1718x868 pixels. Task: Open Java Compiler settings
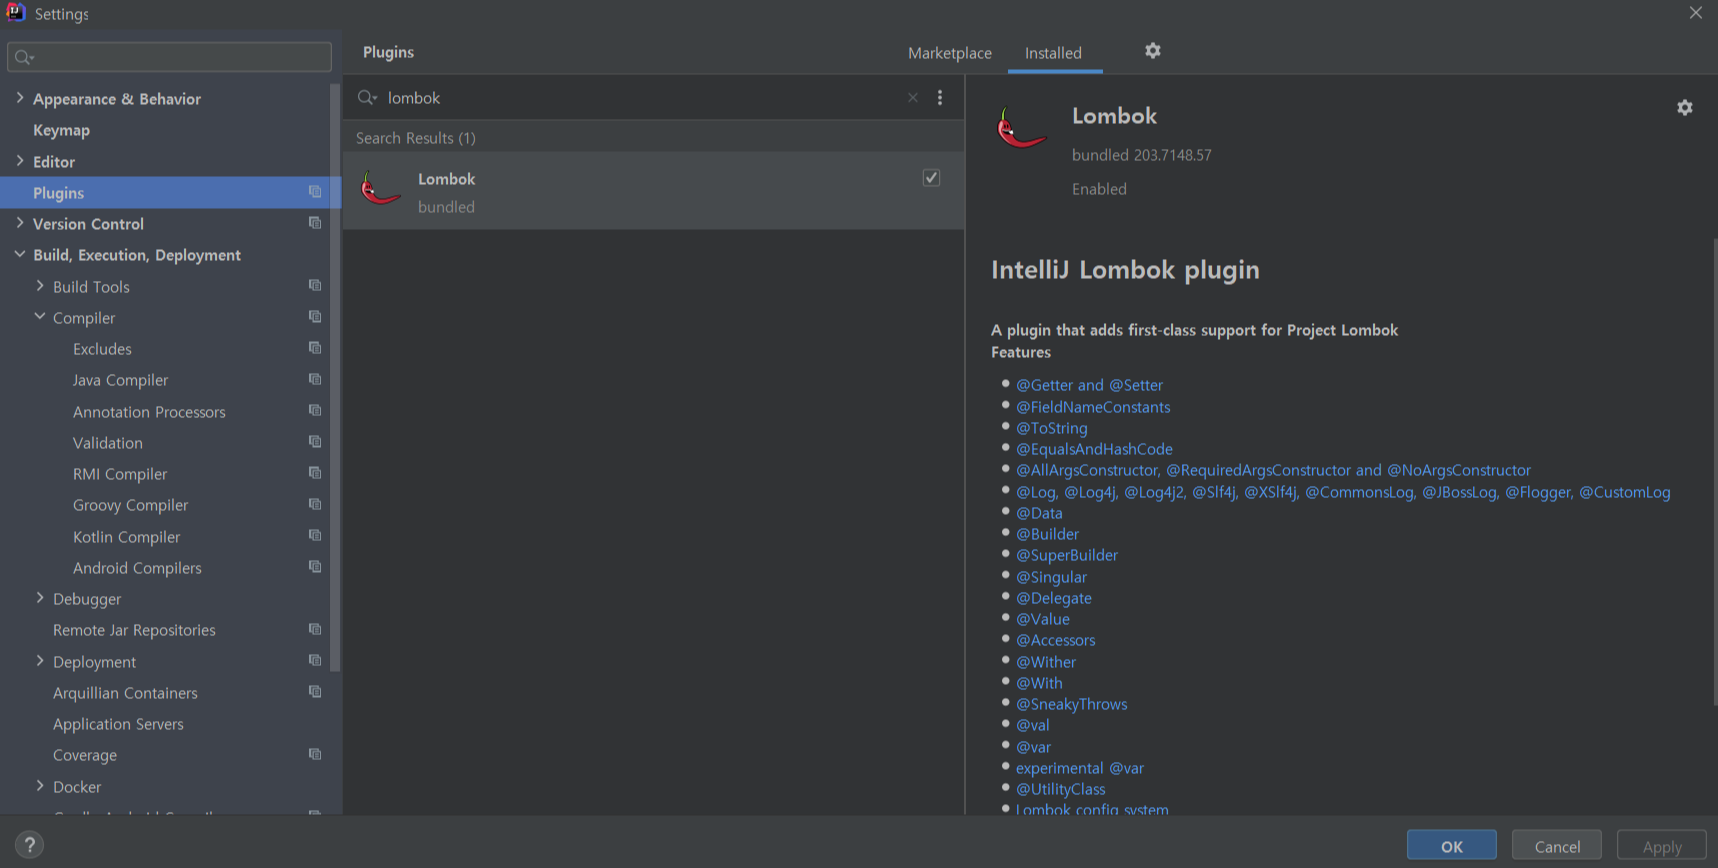[x=120, y=380]
